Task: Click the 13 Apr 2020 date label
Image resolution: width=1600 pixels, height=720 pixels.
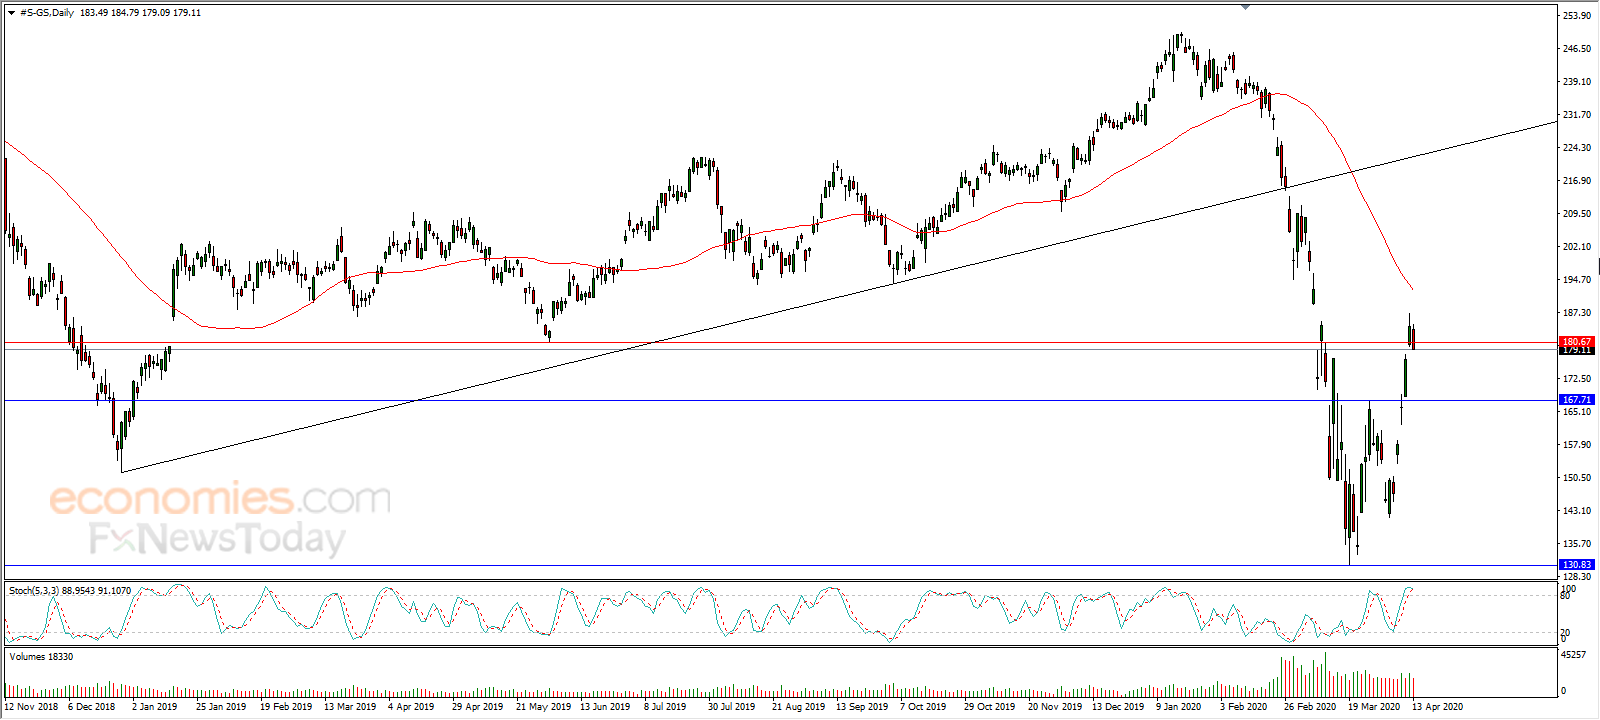Action: coord(1437,706)
